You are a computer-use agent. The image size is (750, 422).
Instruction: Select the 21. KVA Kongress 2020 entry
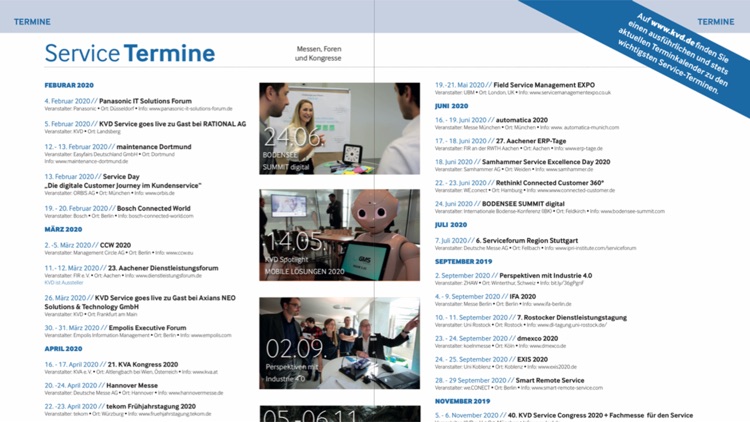pyautogui.click(x=131, y=367)
